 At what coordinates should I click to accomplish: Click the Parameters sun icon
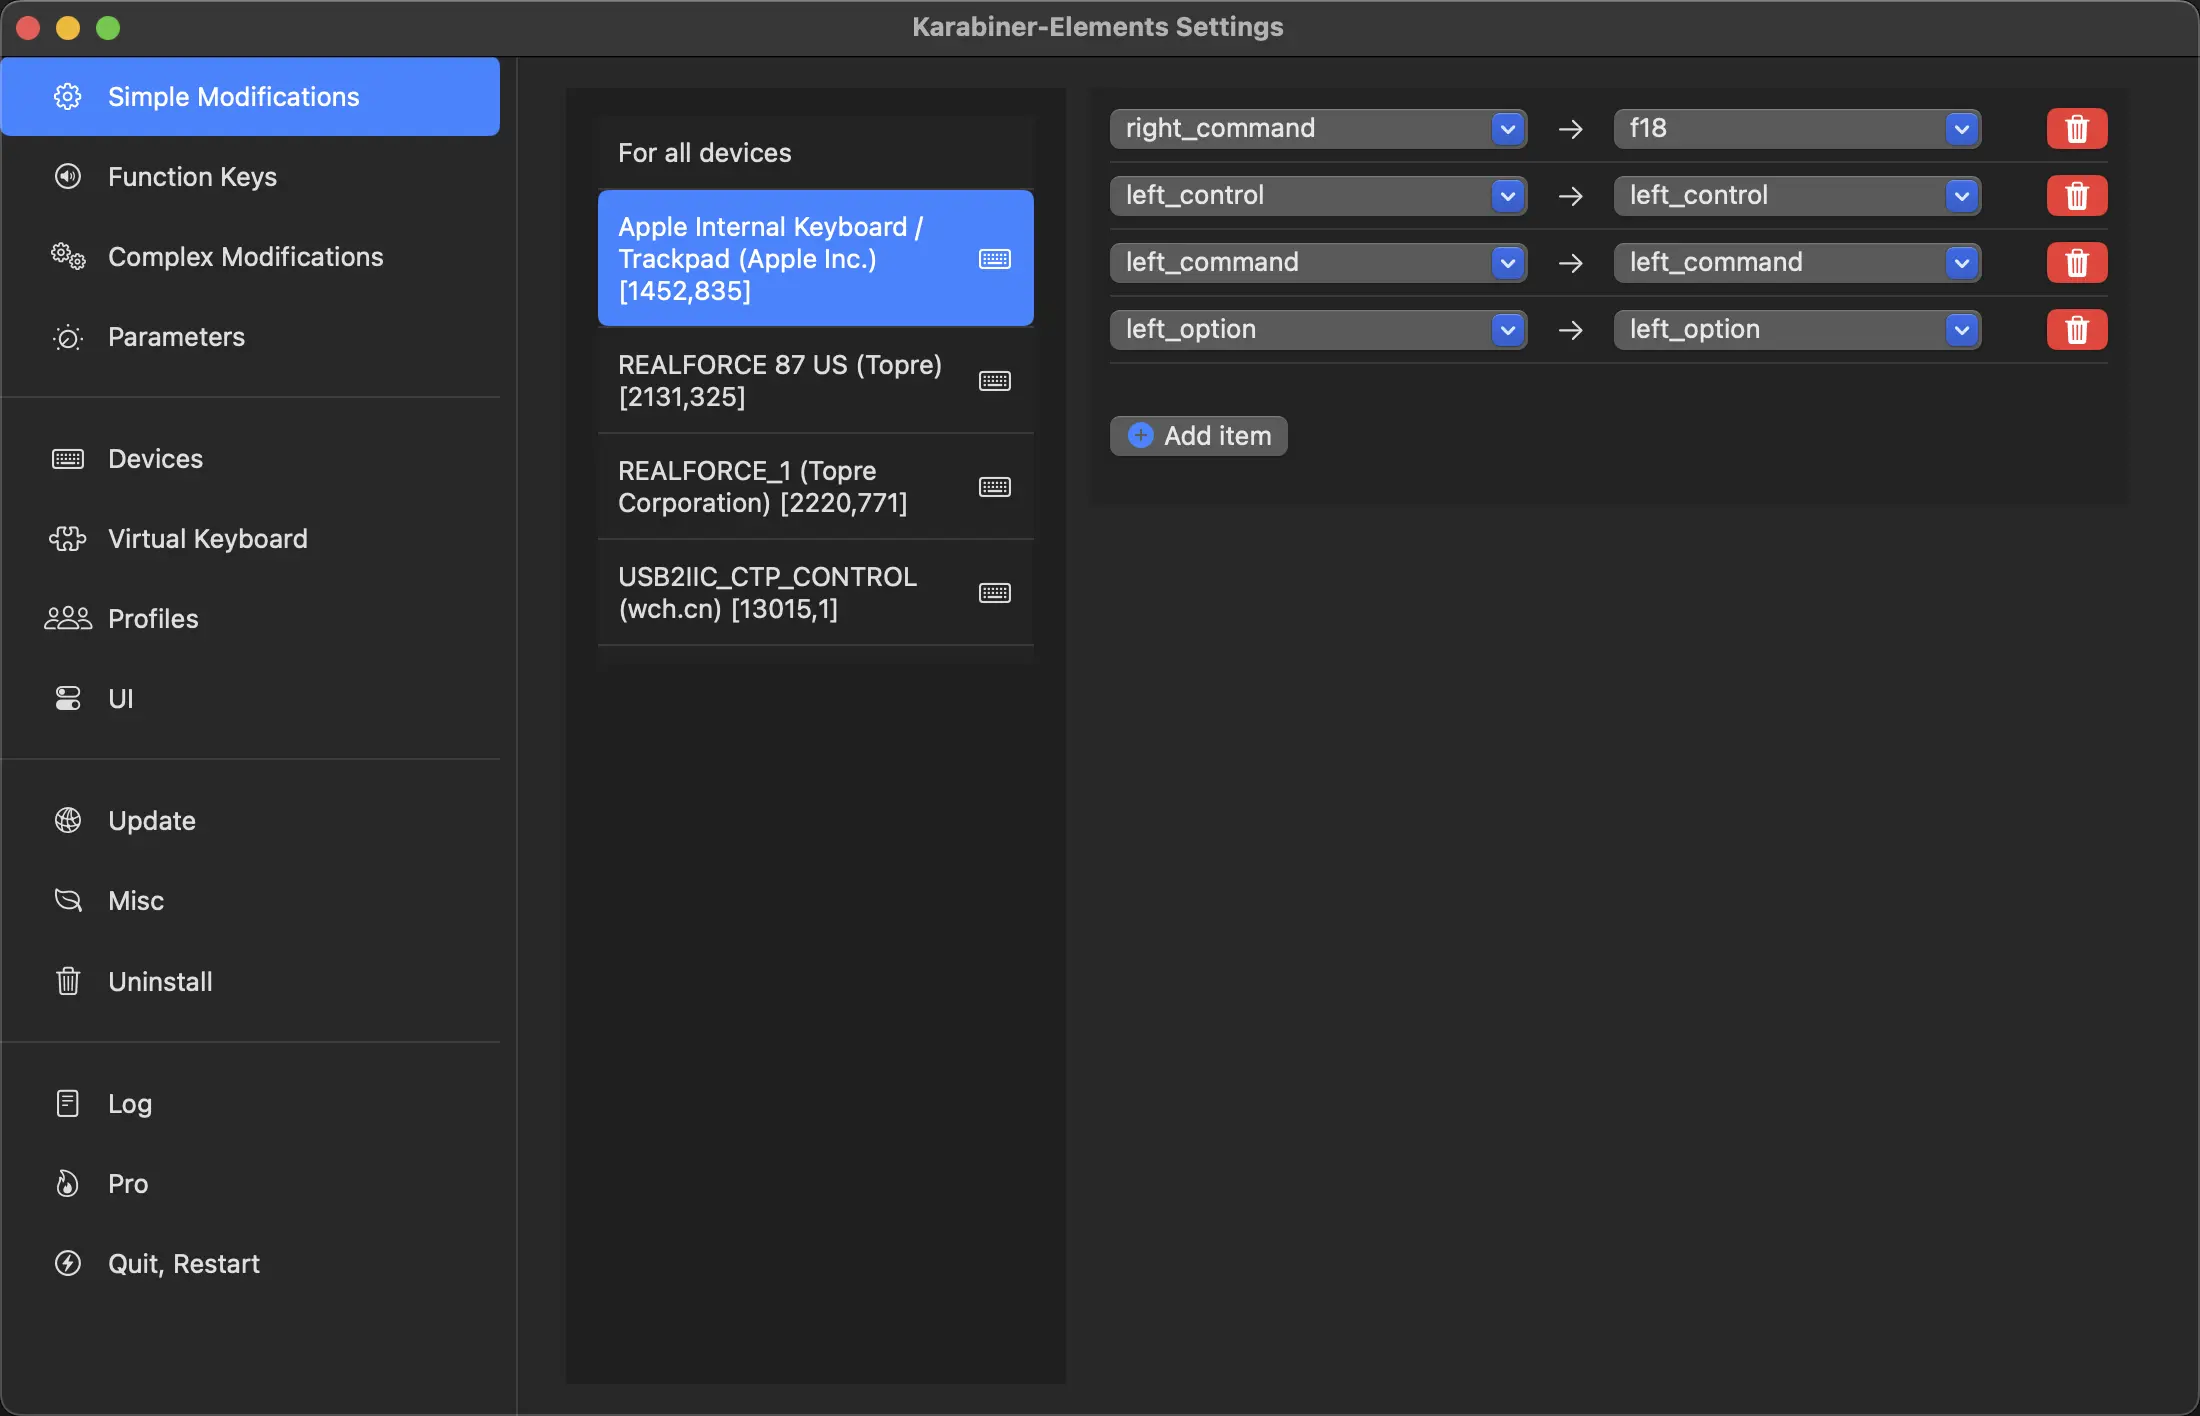click(68, 337)
